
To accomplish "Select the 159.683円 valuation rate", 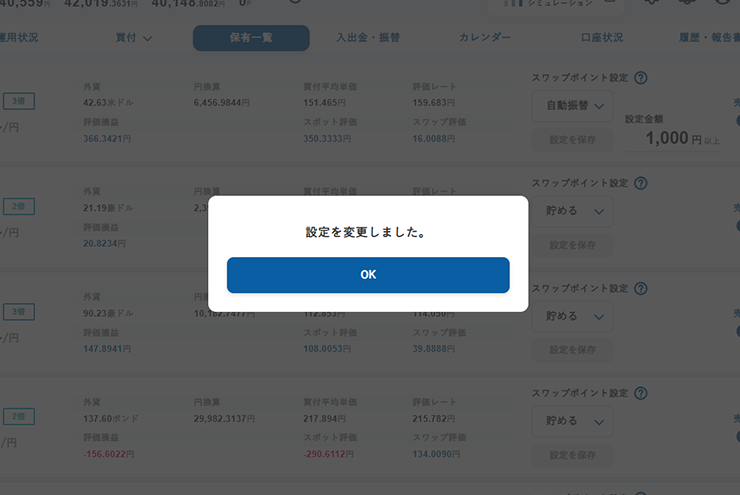I will click(x=434, y=102).
